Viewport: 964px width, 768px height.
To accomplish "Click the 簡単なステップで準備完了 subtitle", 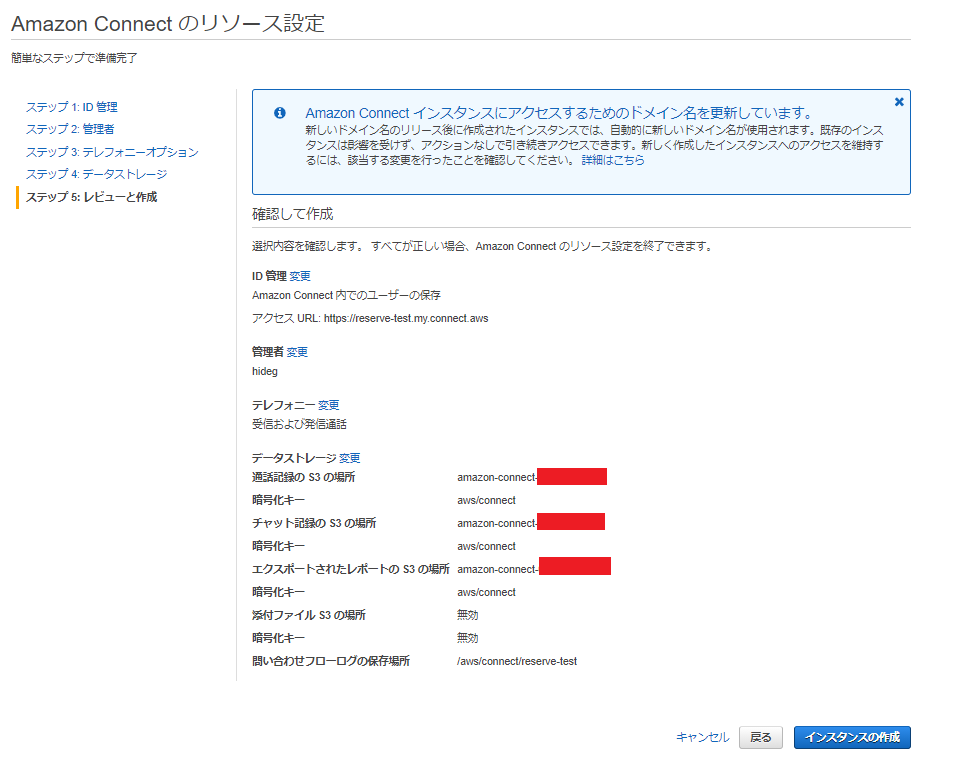I will point(74,58).
